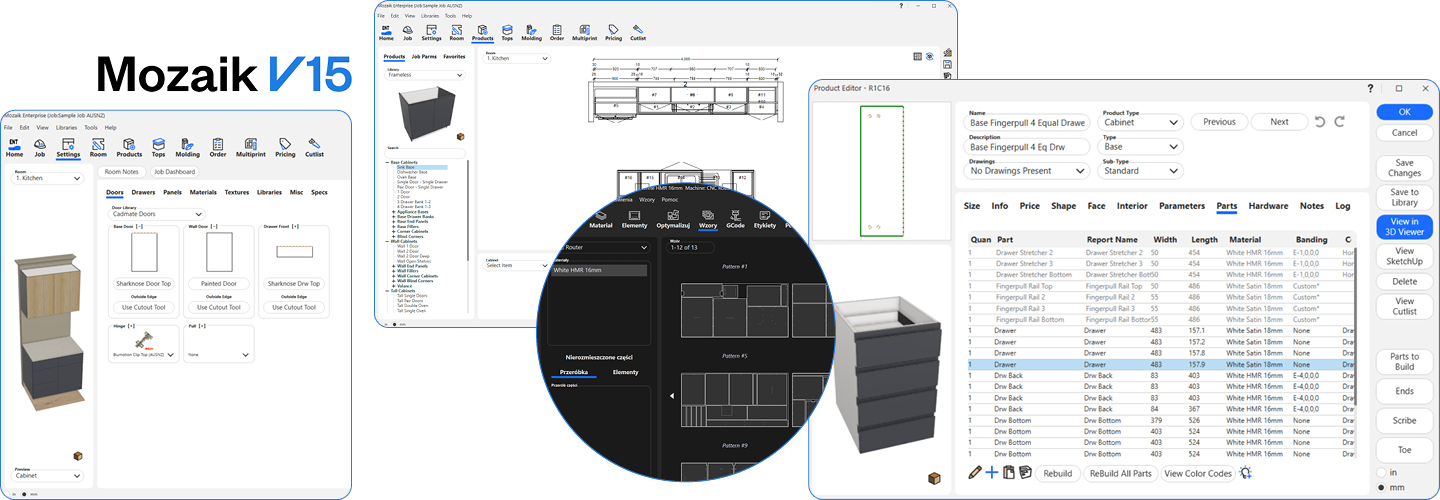Select Fingerpull Rail Top row in parts table
The height and width of the screenshot is (500, 1440).
(x=1160, y=286)
